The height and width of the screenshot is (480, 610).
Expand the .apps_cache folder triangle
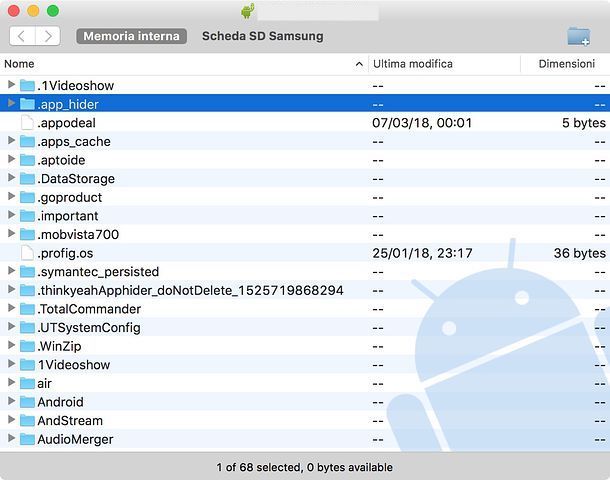point(11,140)
